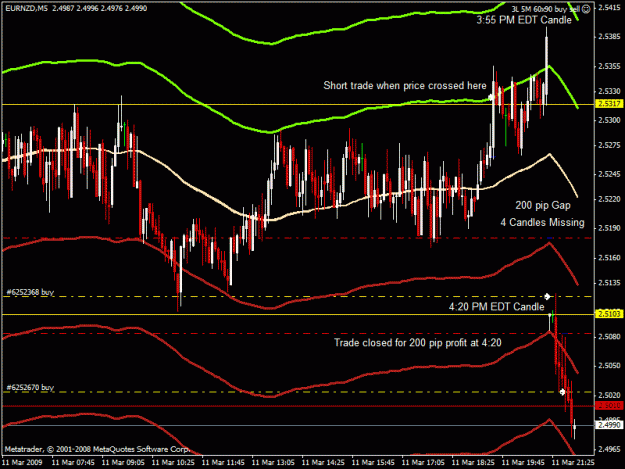Select 'Short trade when price crossed here' label

[x=405, y=86]
